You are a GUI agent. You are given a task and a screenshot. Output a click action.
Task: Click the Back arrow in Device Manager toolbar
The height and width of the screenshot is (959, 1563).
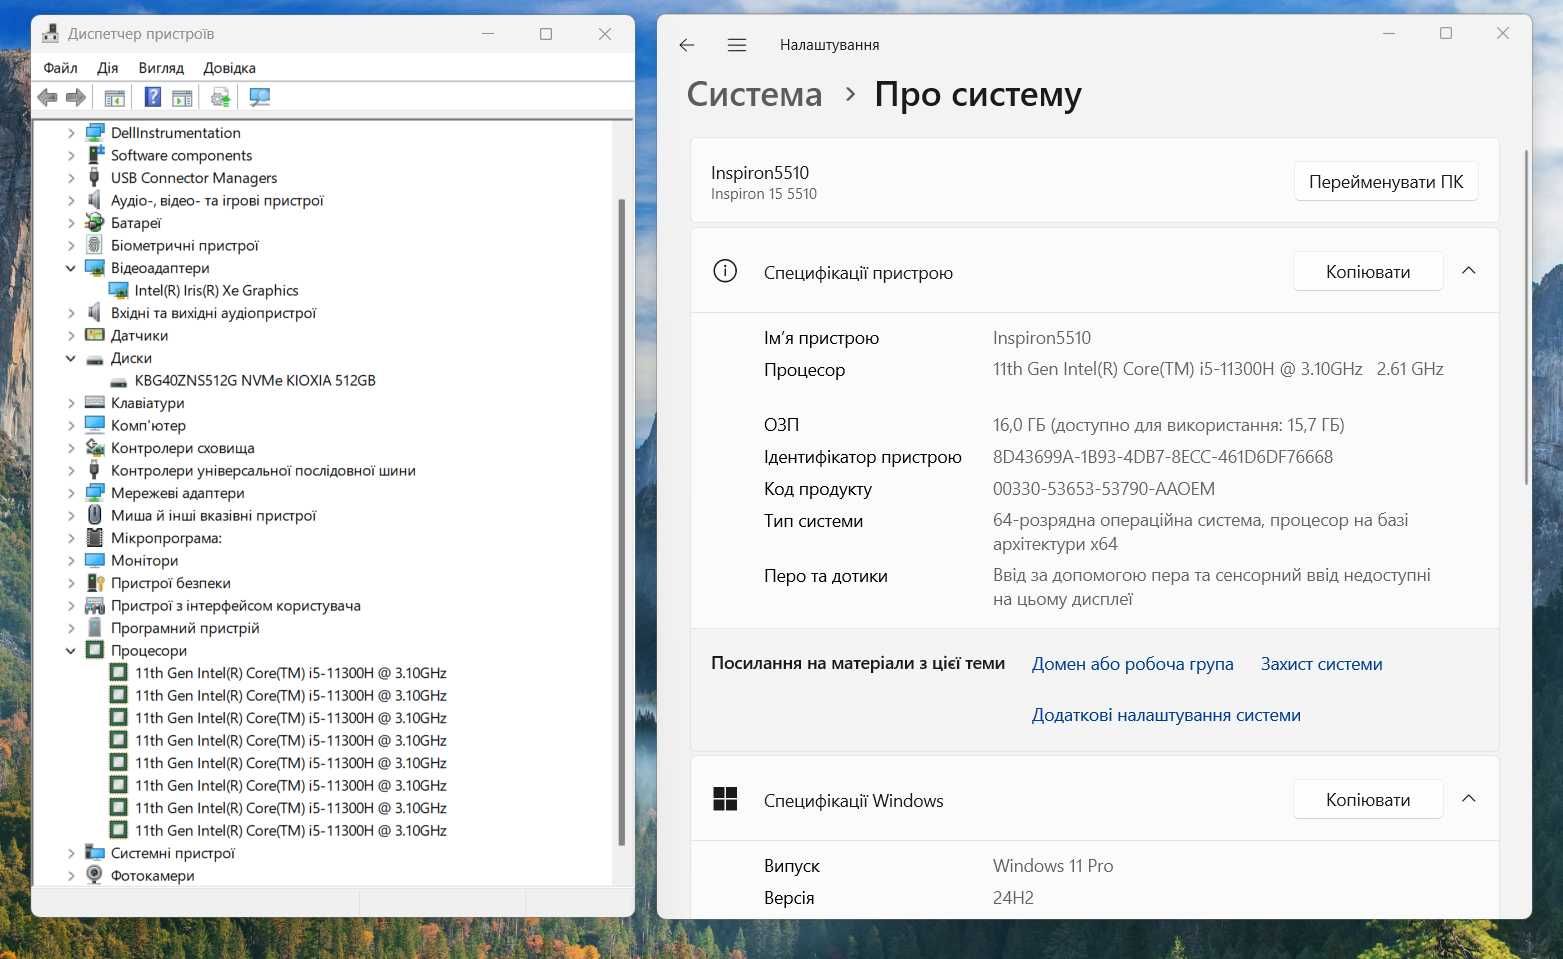point(47,97)
